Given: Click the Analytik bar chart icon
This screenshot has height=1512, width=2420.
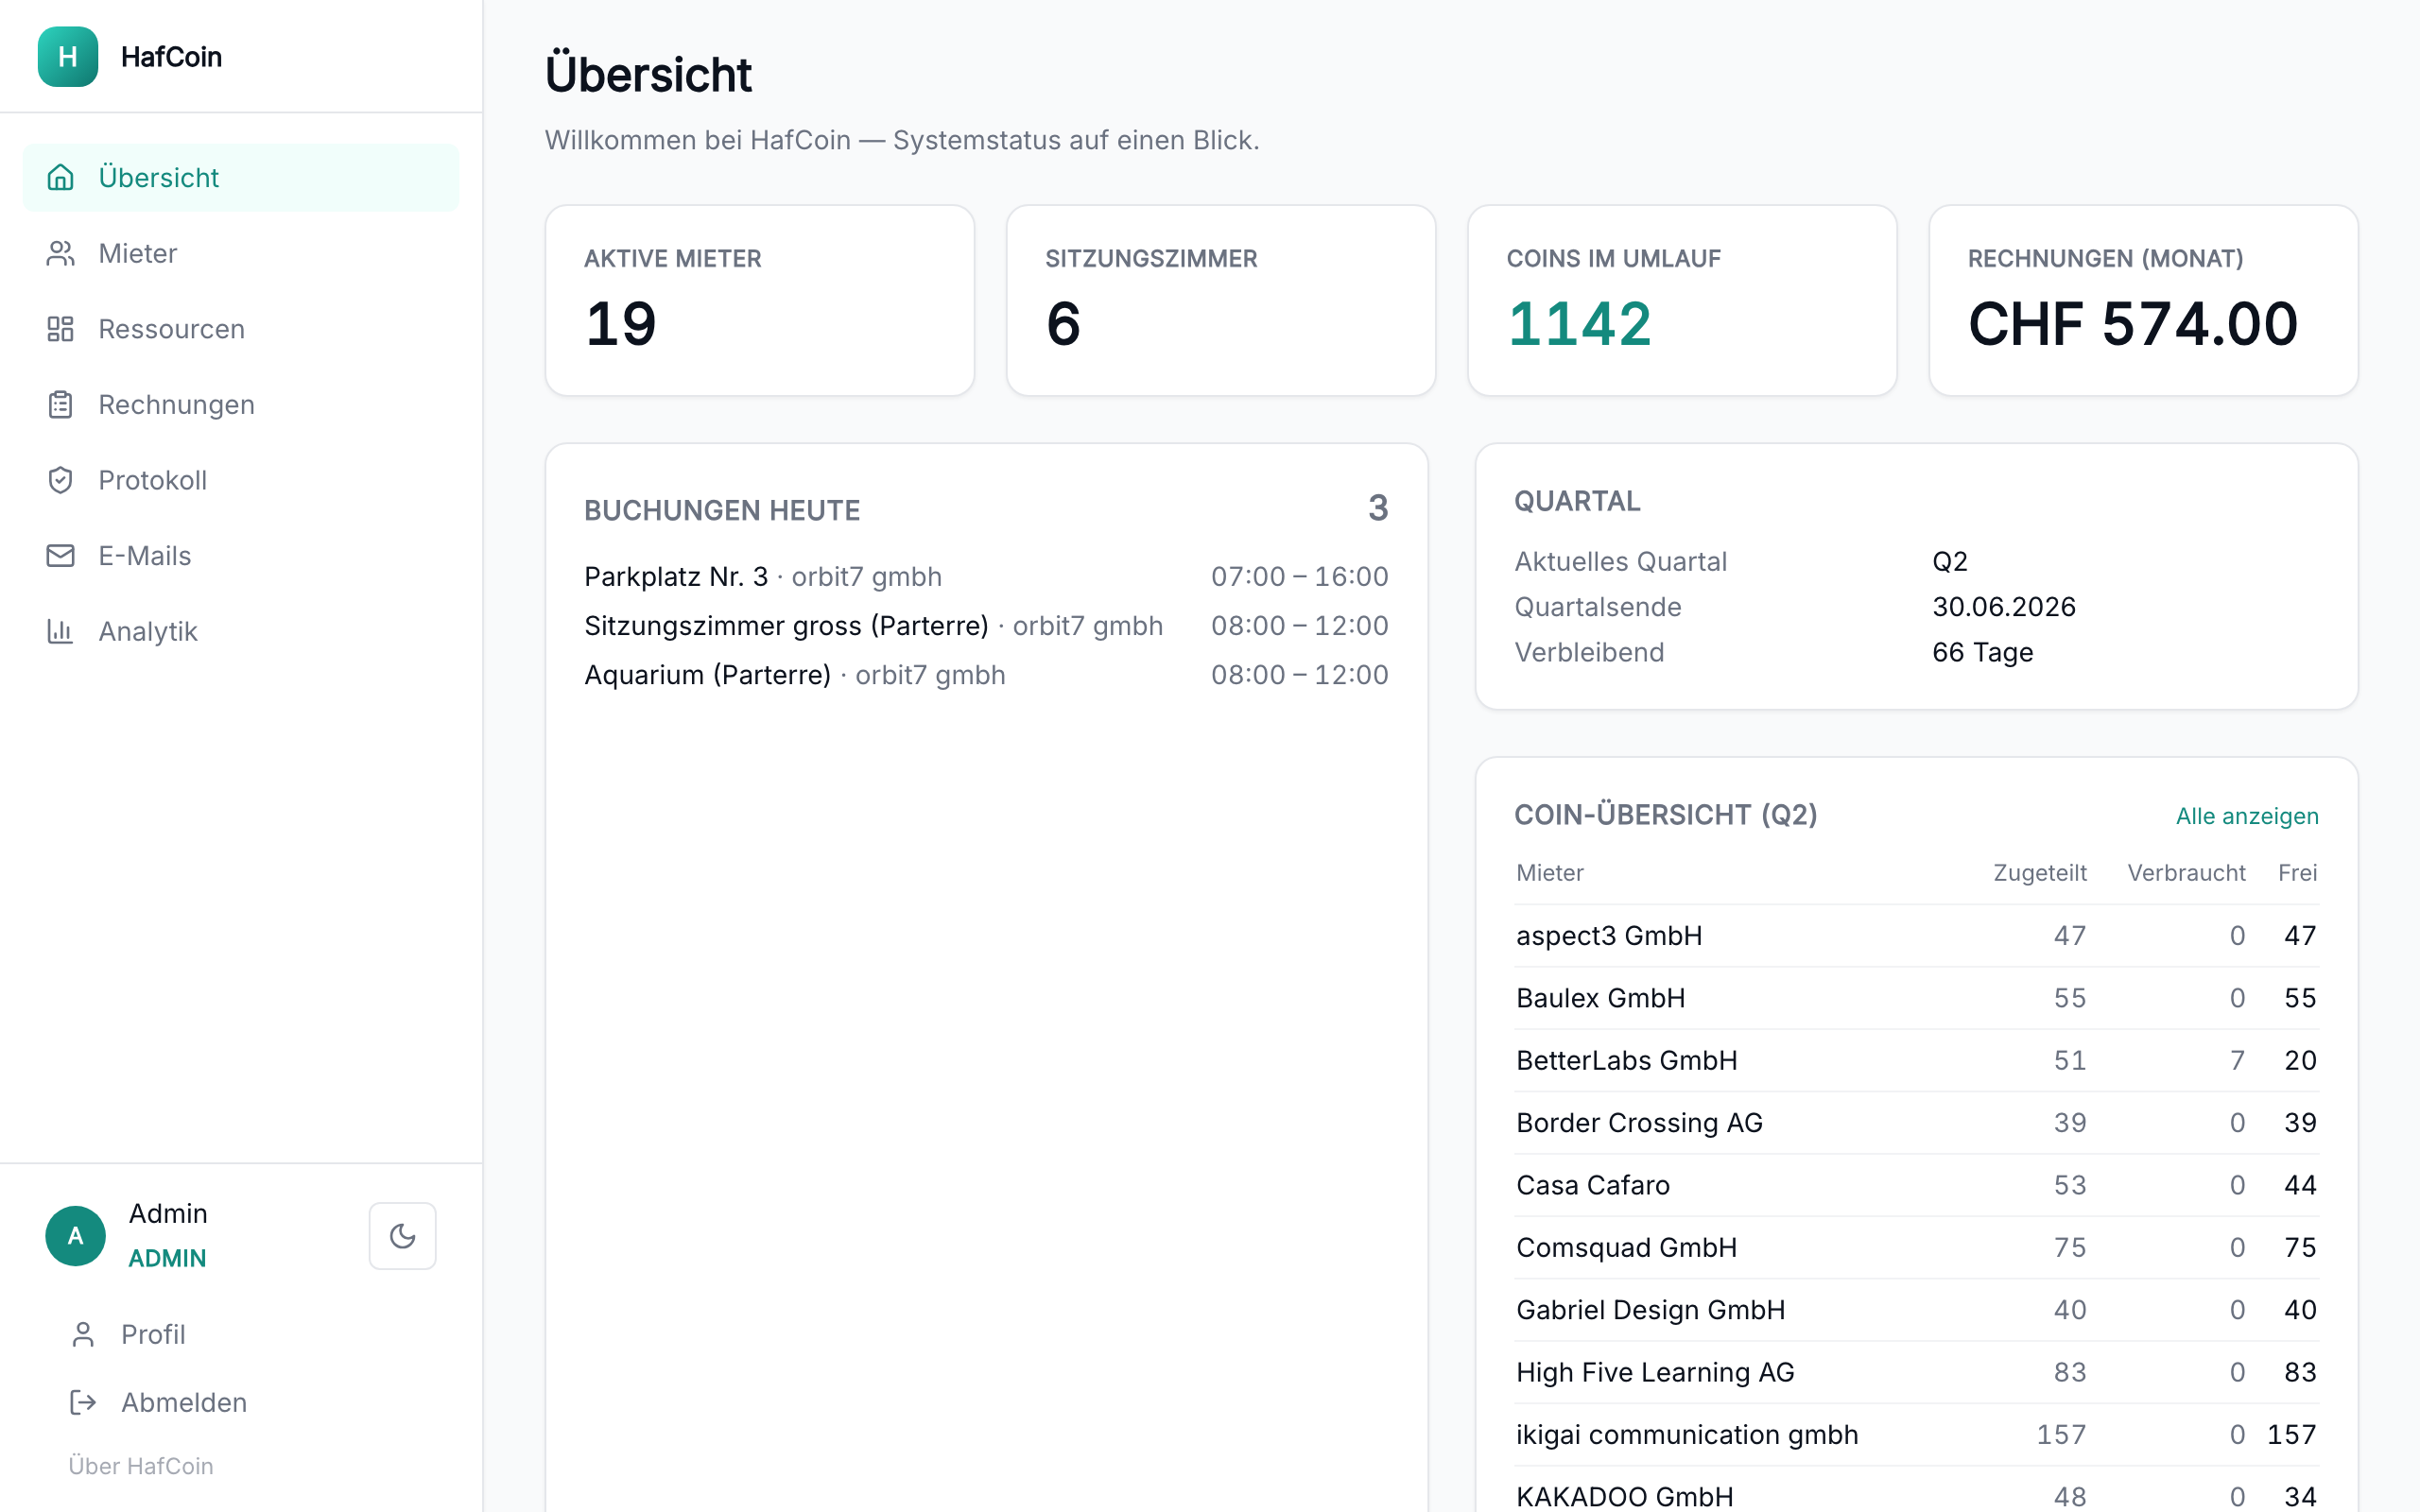Looking at the screenshot, I should 61,631.
